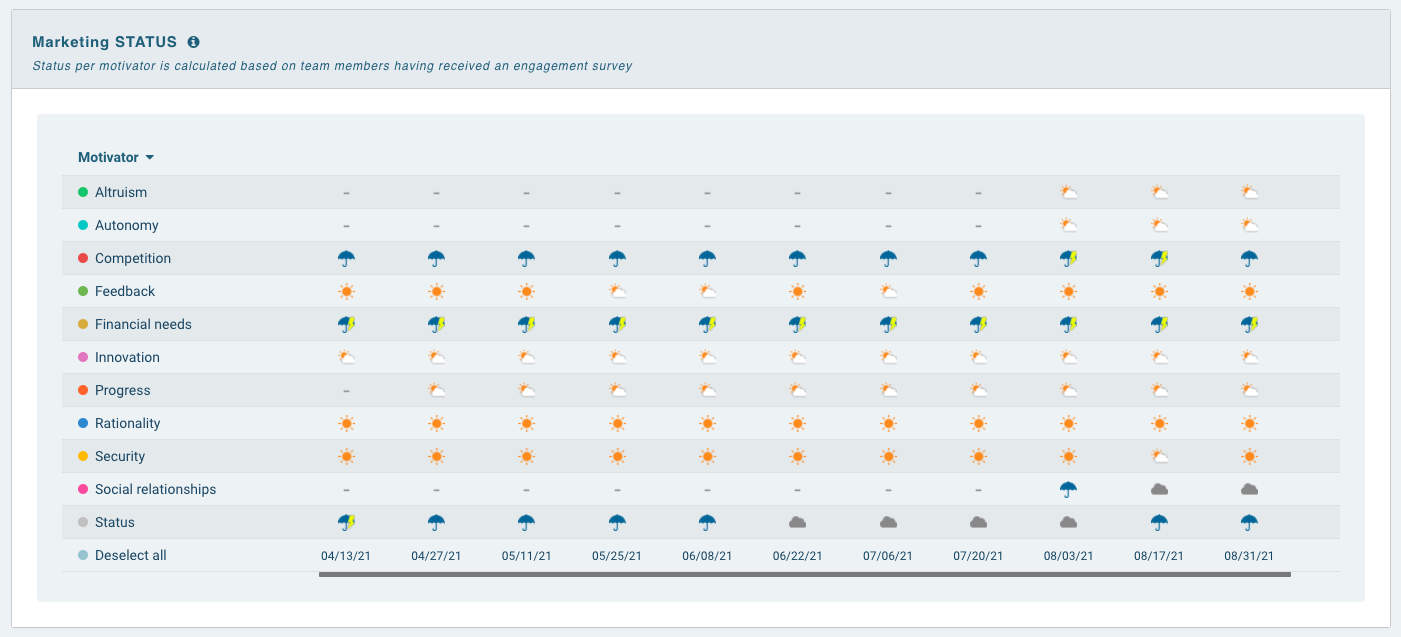Select the sunny icon for Rationality on 06/08/21

pyautogui.click(x=707, y=422)
